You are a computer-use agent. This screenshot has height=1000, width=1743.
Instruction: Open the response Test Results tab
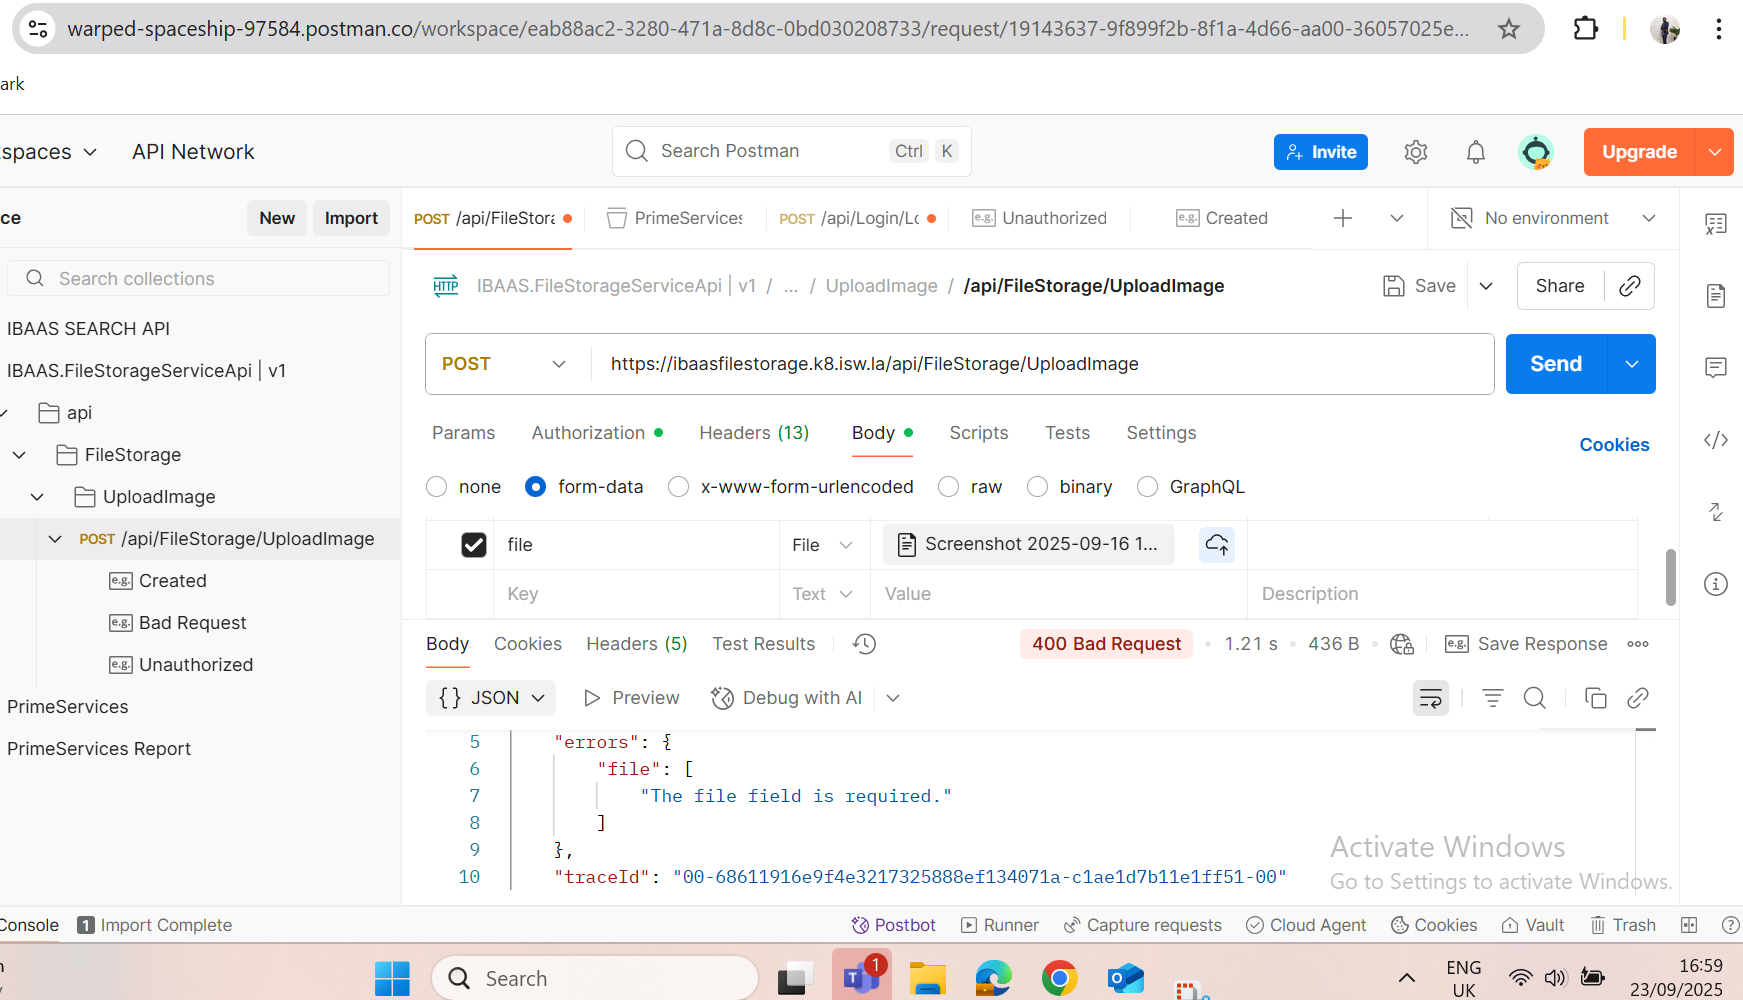point(763,644)
